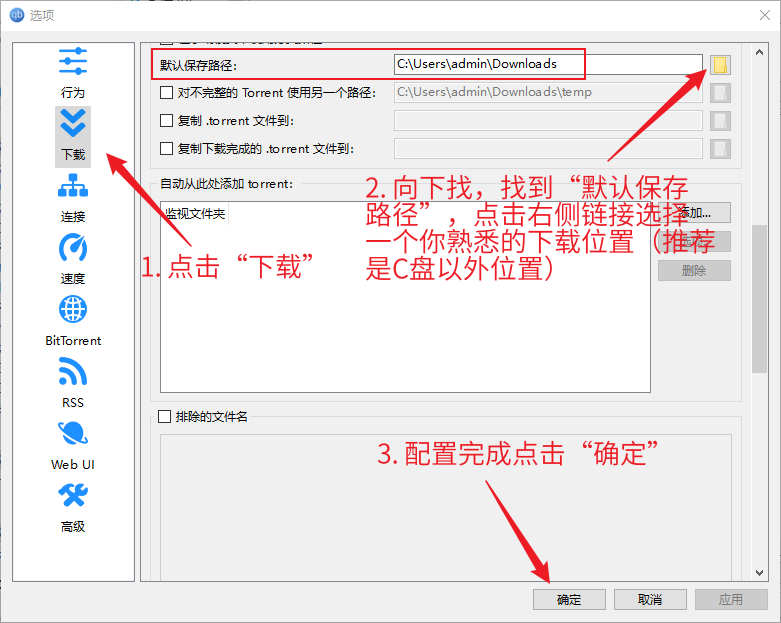Click browse icon beside 复制 .torrent 文件到 field
781x623 pixels.
[x=720, y=121]
